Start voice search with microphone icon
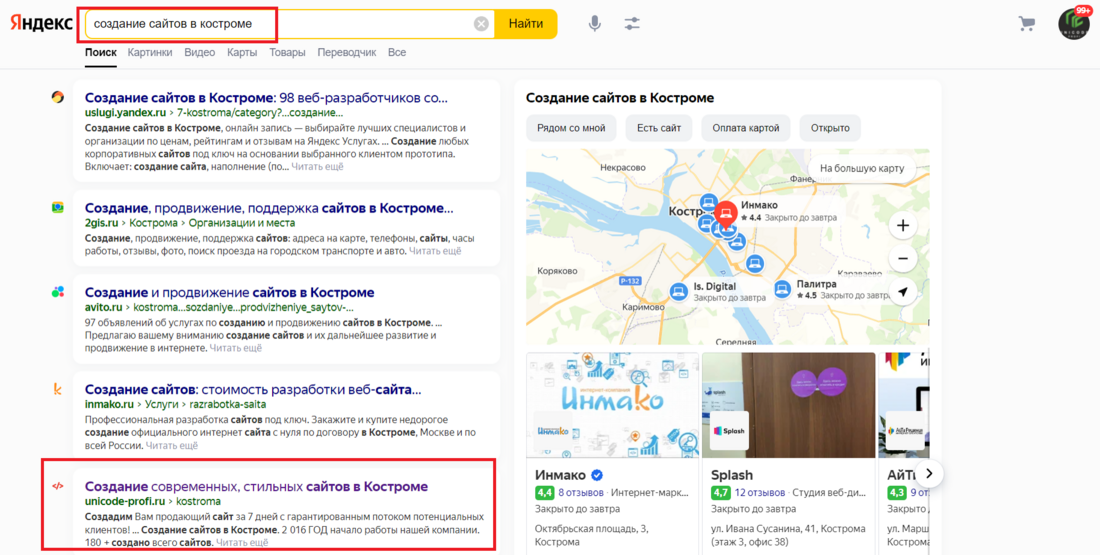The width and height of the screenshot is (1100, 555). click(x=595, y=24)
